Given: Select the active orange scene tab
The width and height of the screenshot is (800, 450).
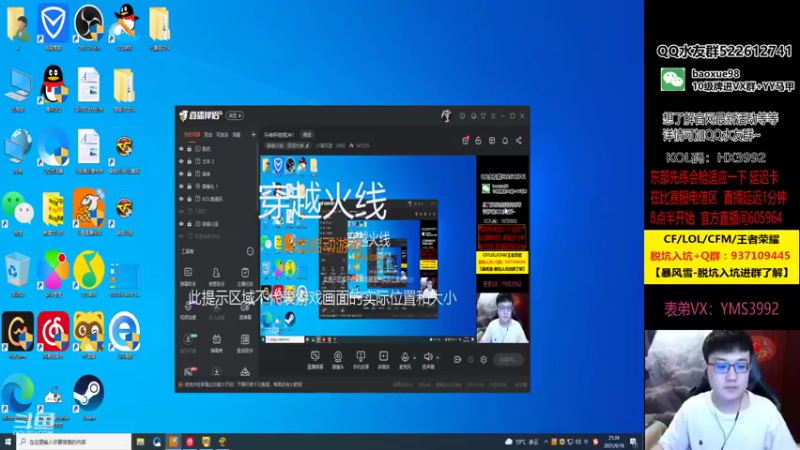Looking at the screenshot, I should click(x=192, y=135).
